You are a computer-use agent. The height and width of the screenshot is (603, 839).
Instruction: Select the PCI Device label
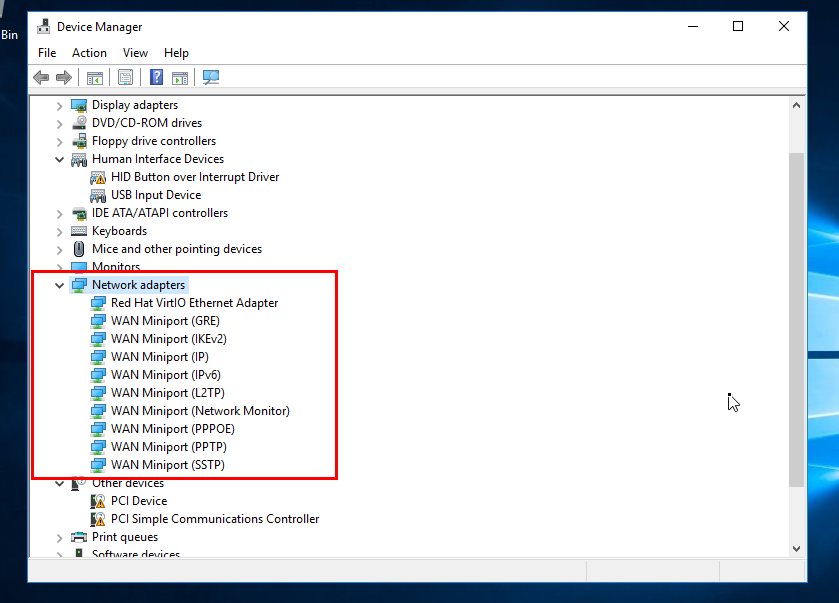point(139,501)
